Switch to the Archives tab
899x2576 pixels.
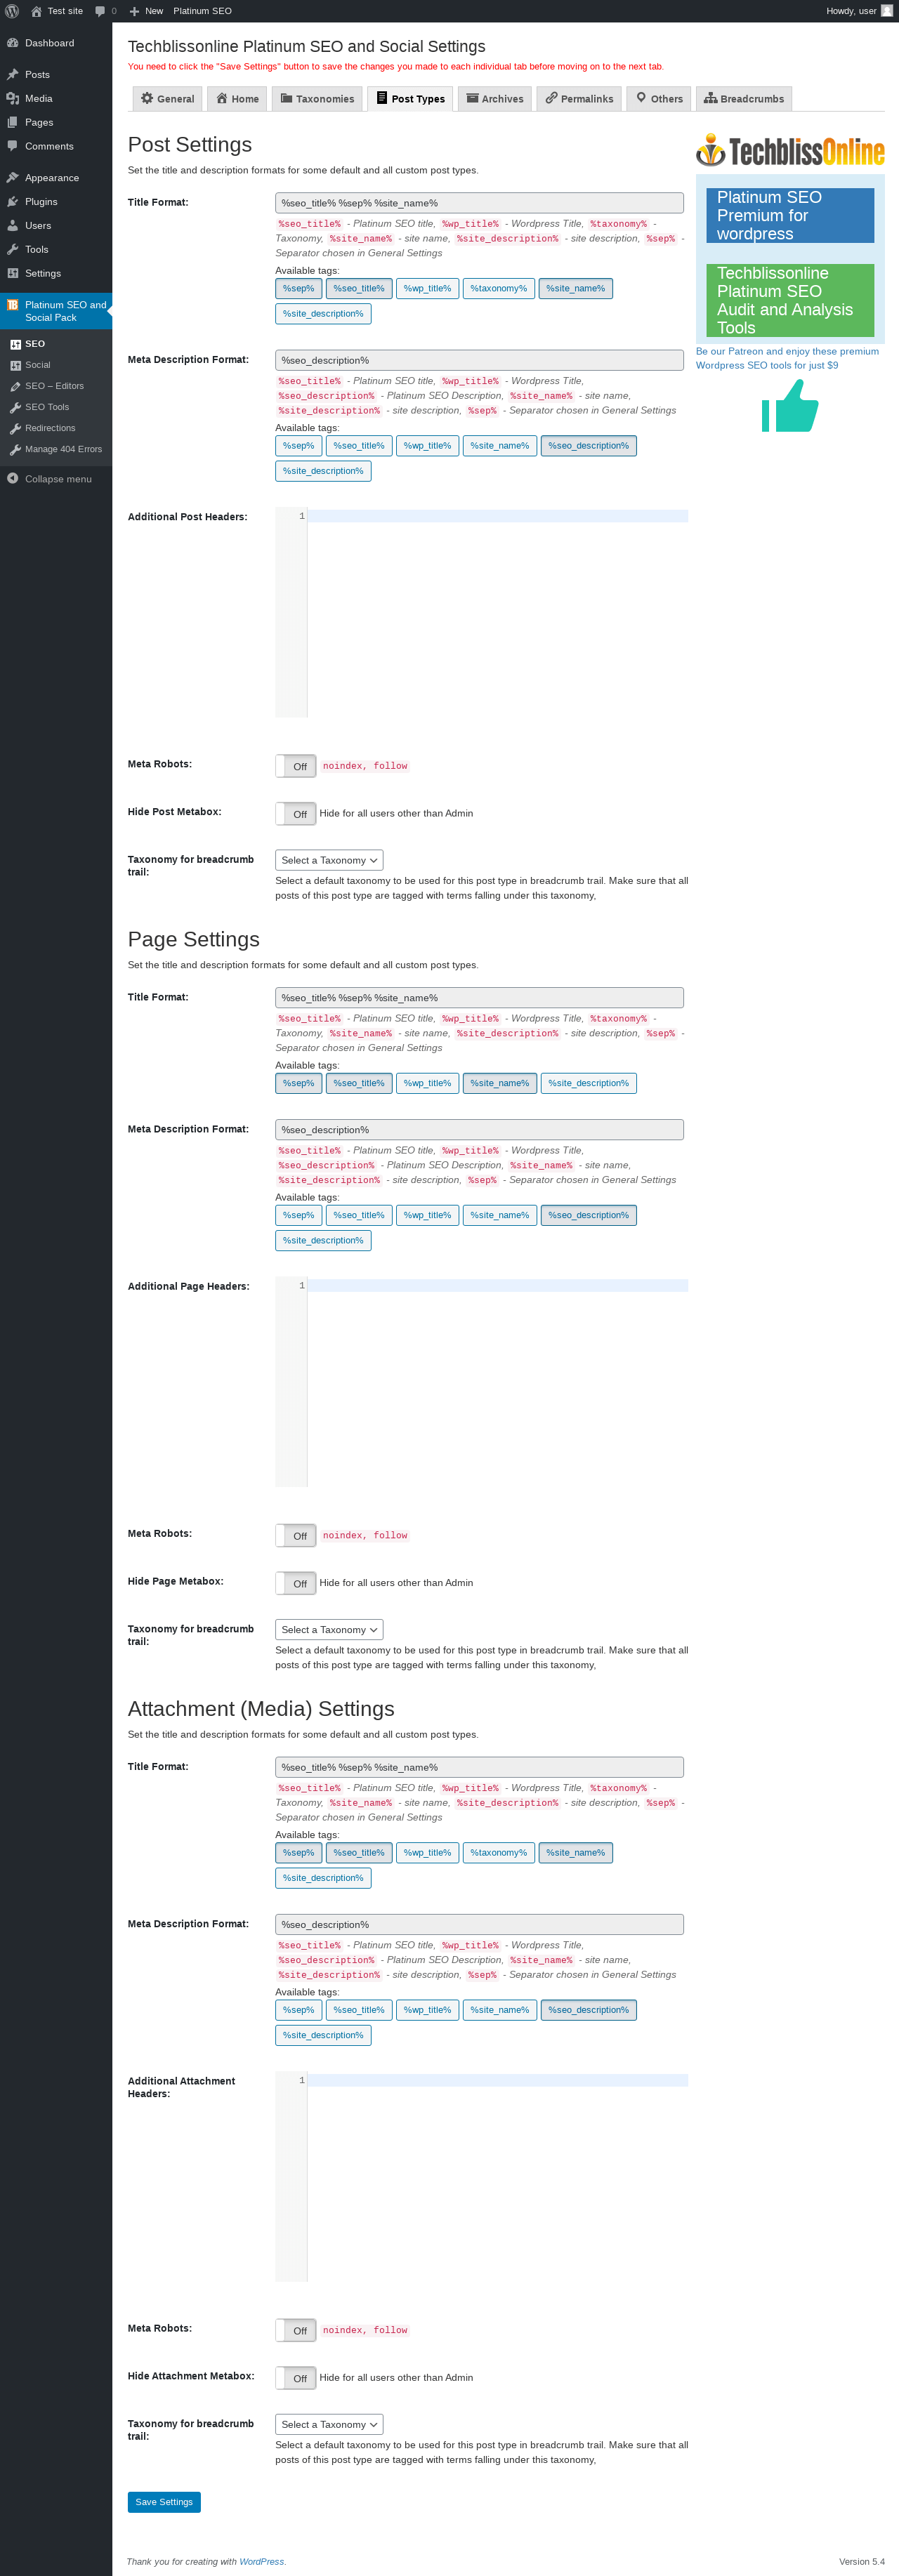point(495,99)
